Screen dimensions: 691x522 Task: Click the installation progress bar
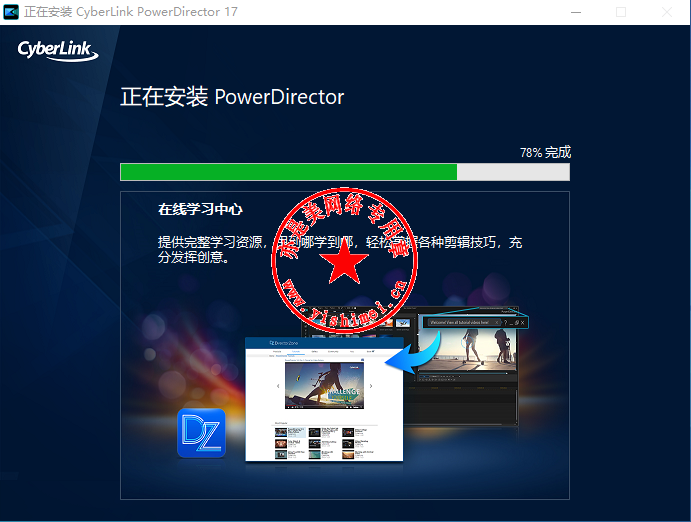(345, 172)
